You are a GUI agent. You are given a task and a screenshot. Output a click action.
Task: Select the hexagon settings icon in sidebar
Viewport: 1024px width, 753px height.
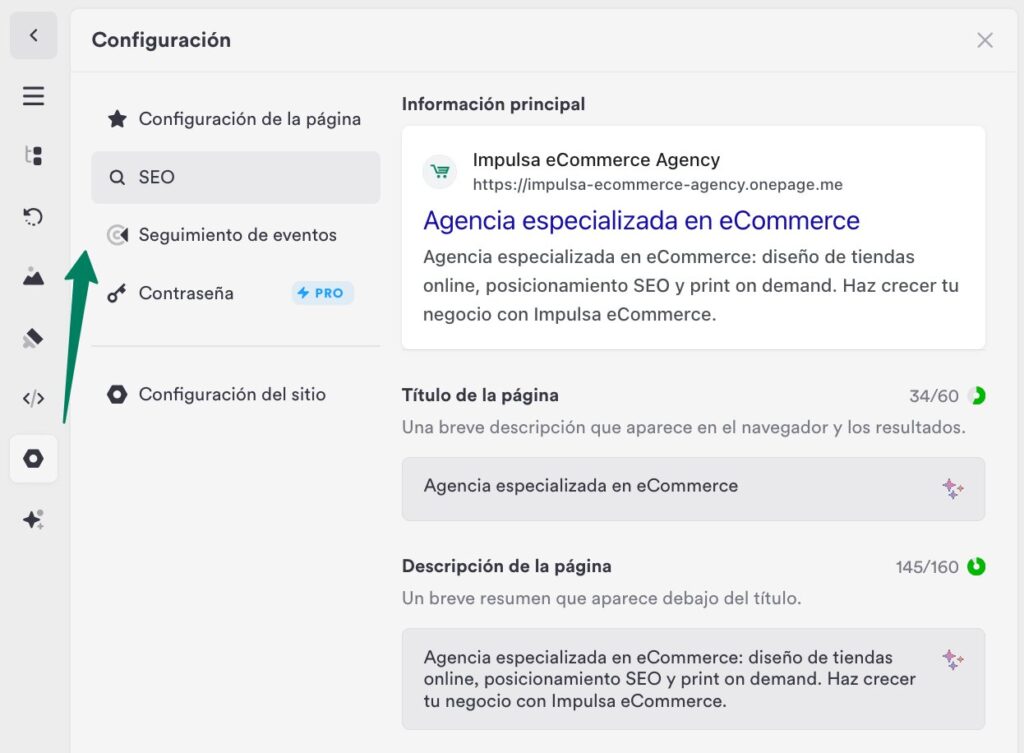point(33,458)
